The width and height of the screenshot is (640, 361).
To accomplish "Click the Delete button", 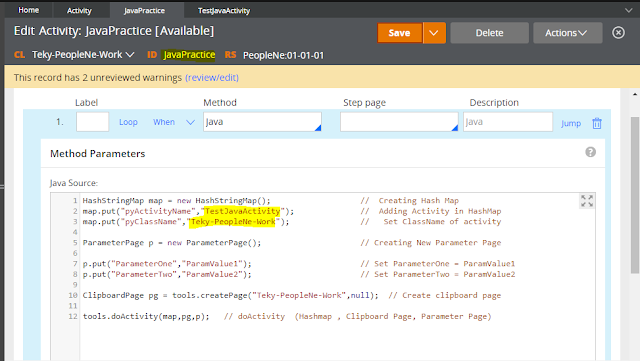I will [489, 33].
